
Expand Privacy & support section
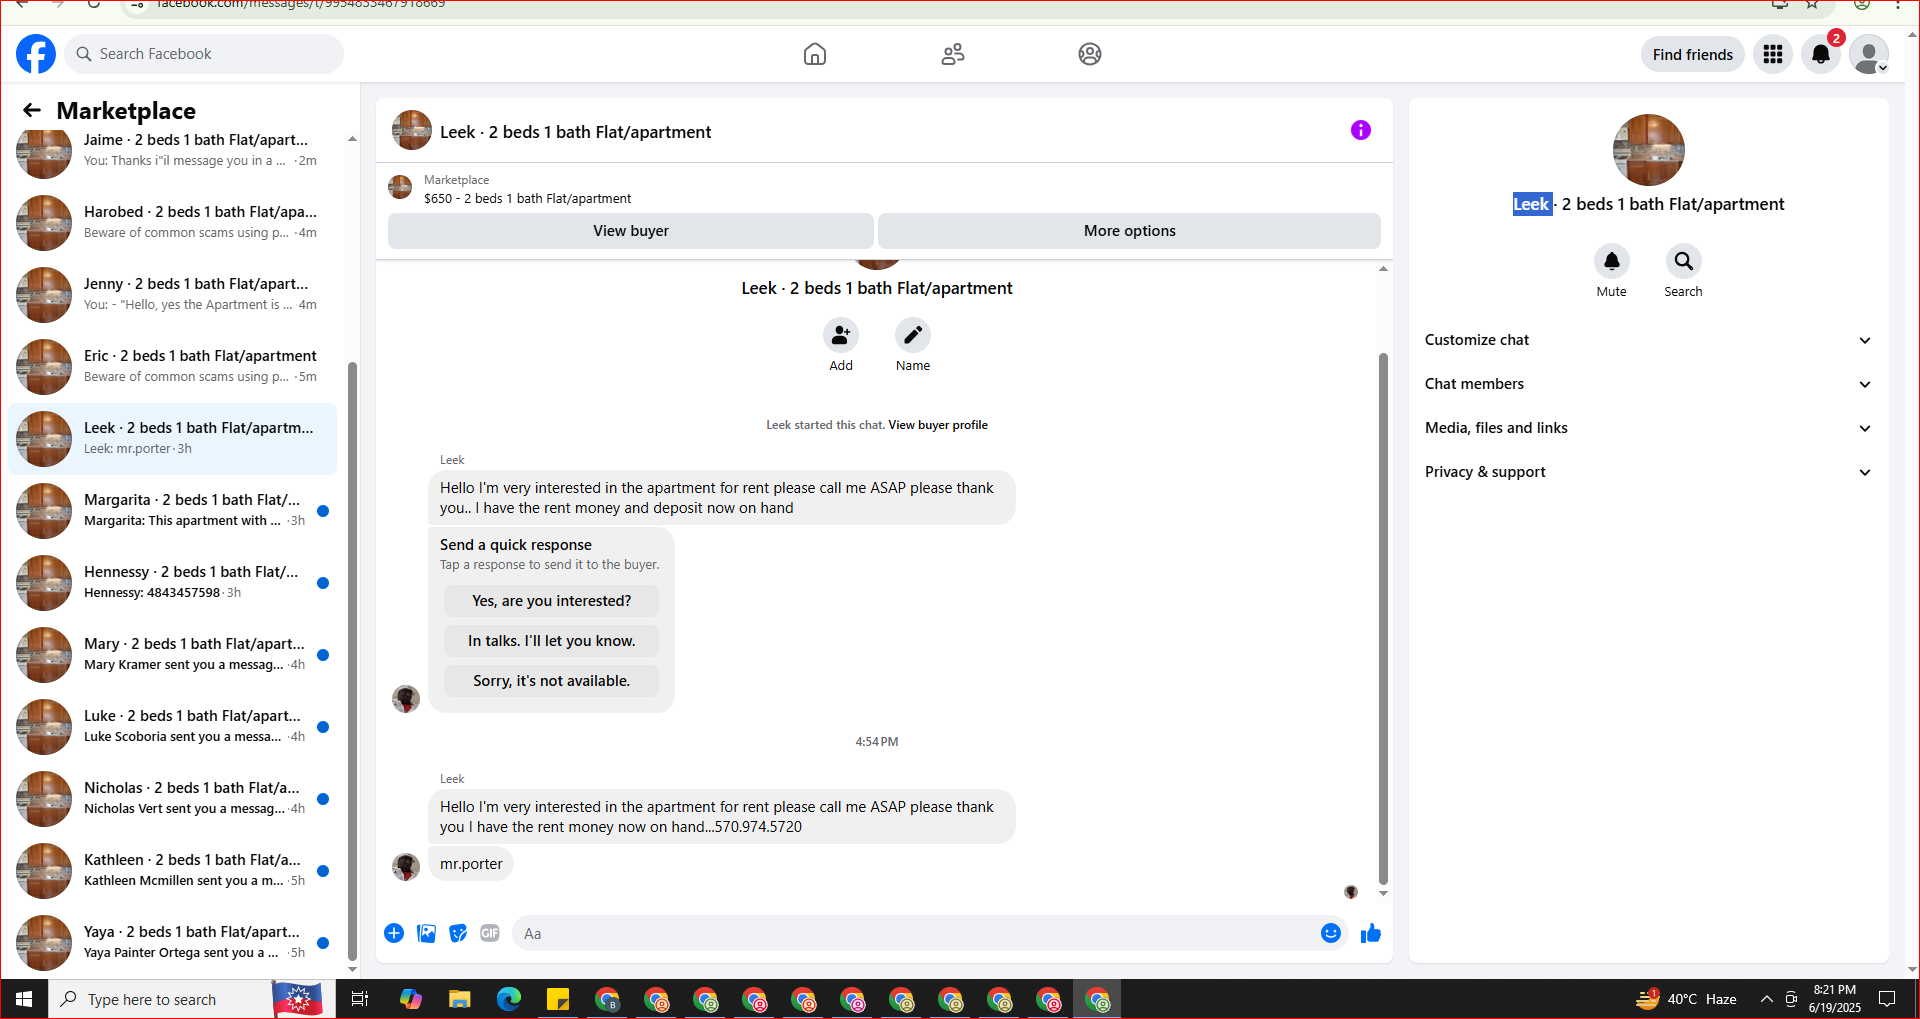tap(1649, 472)
